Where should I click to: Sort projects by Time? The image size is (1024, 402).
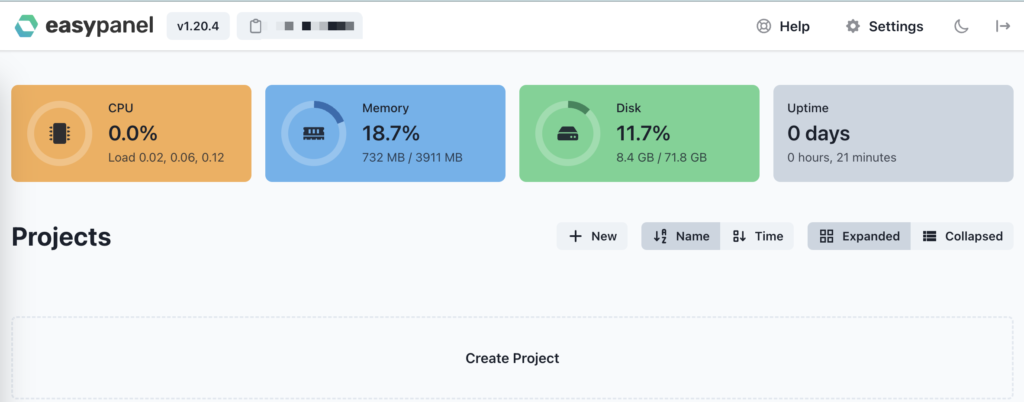[757, 236]
